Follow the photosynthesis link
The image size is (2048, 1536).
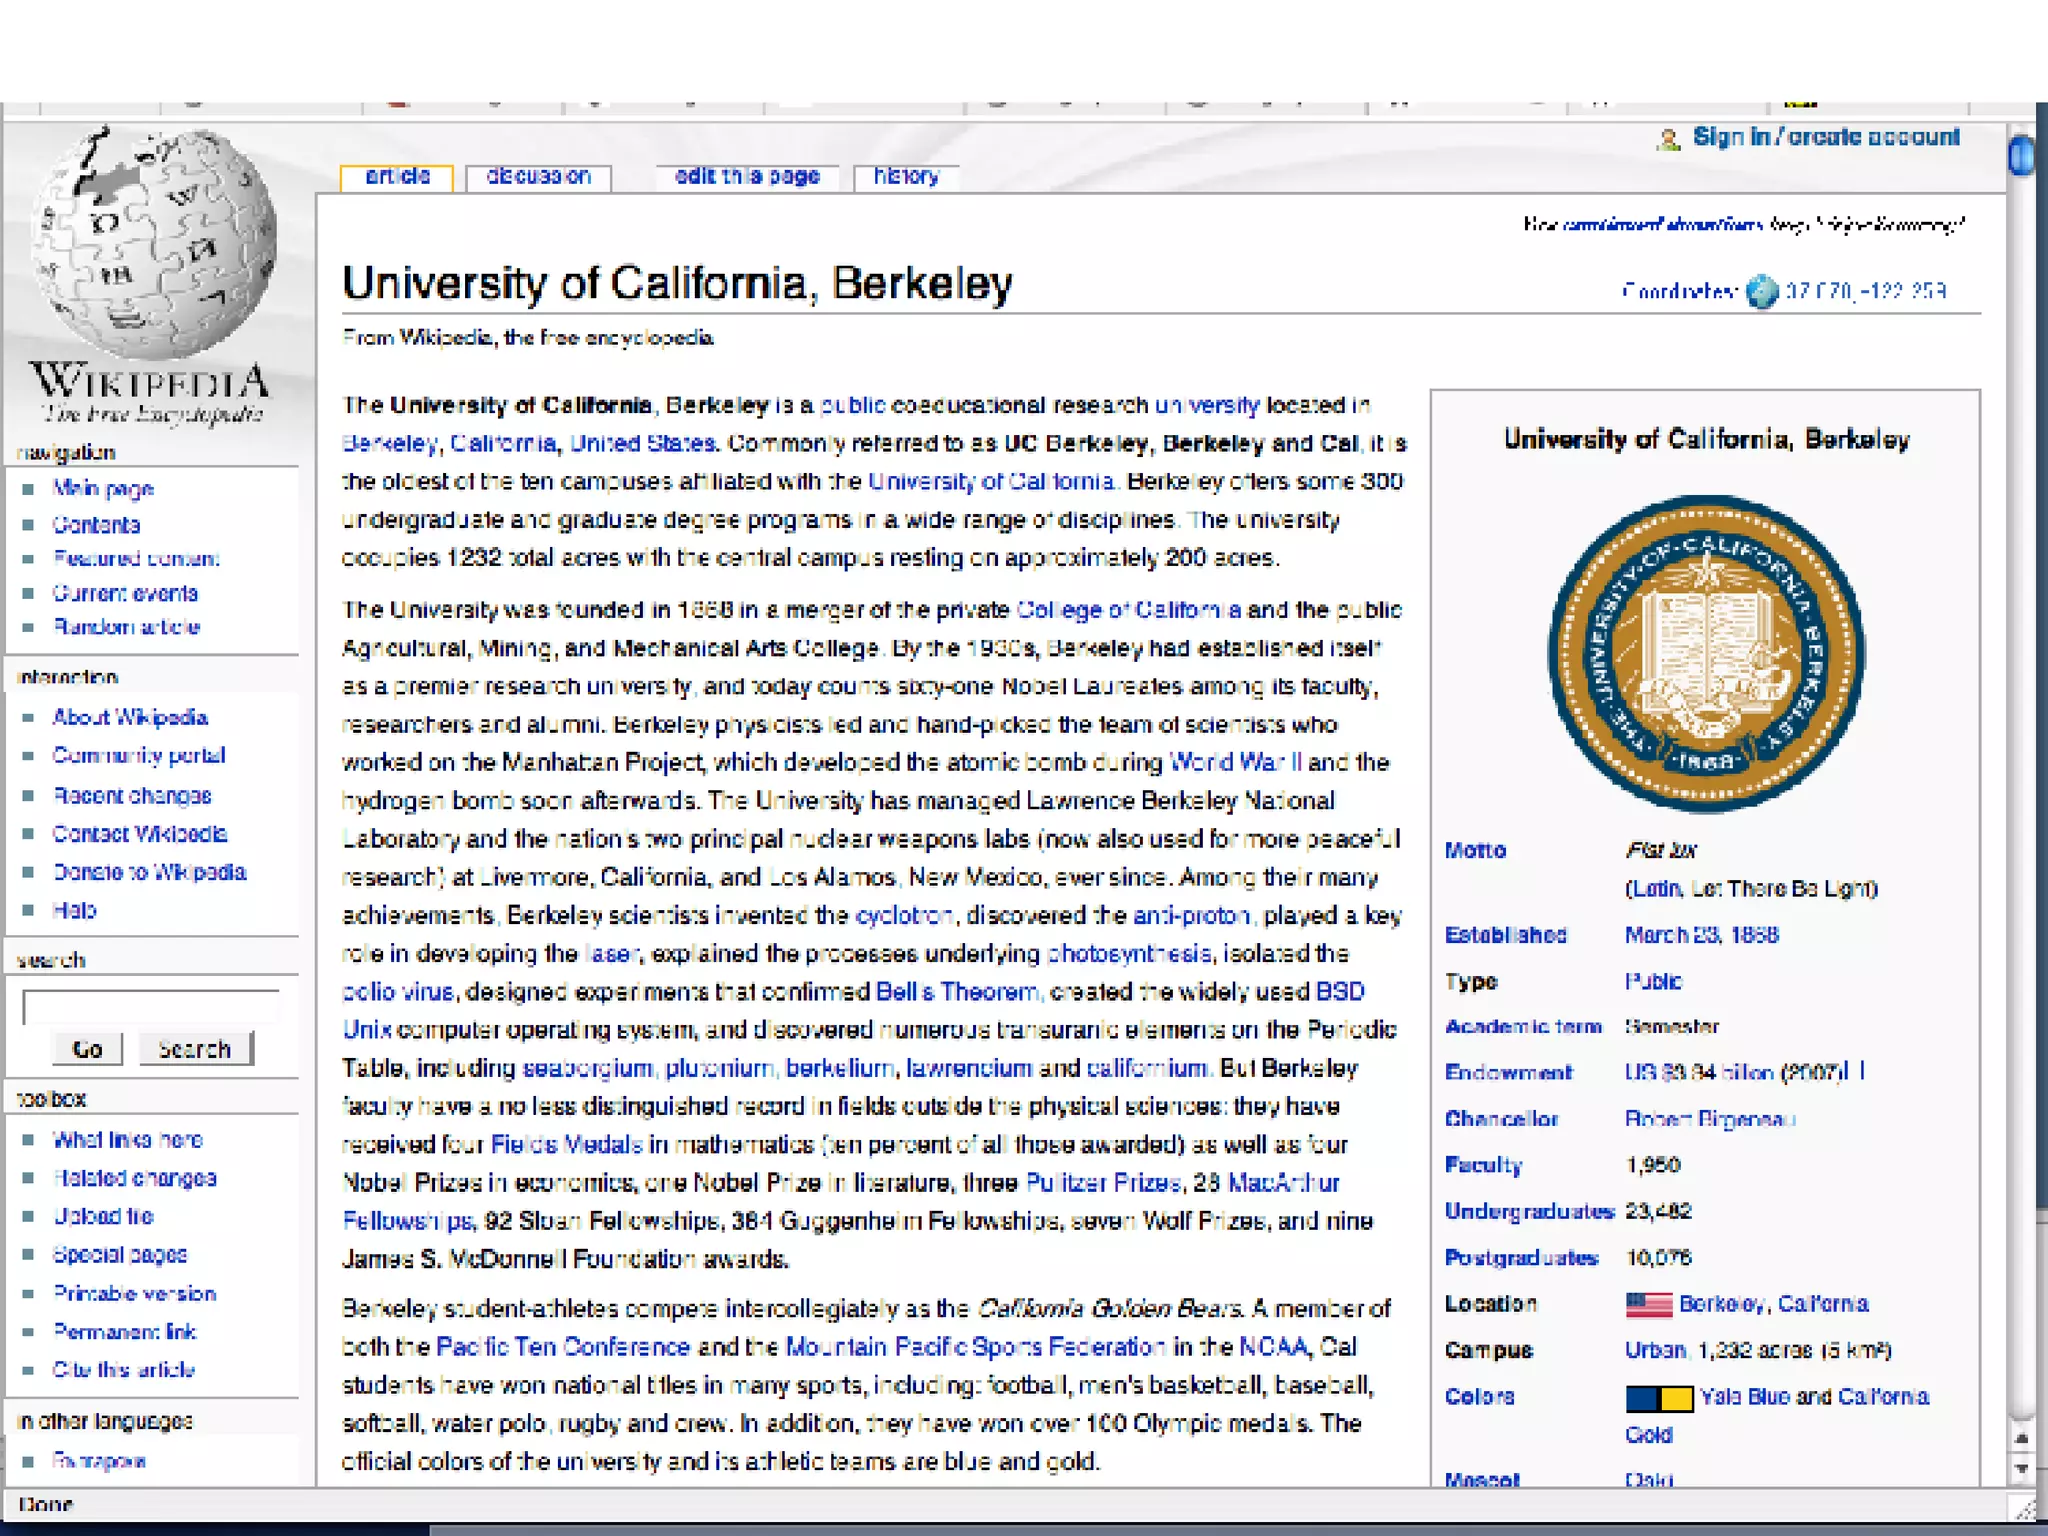[x=1130, y=955]
